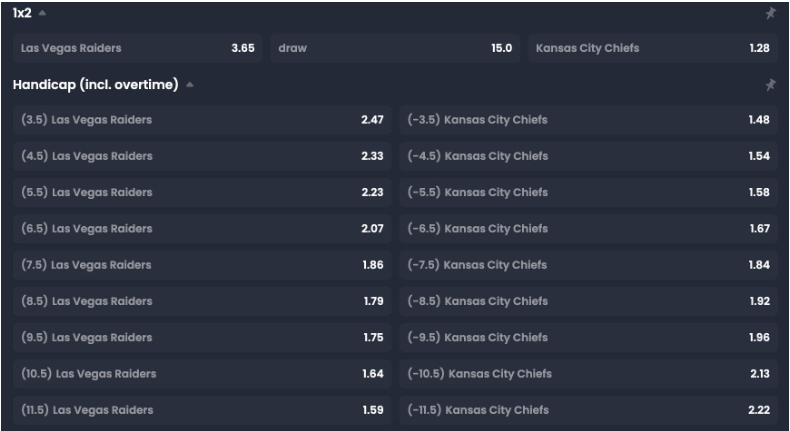Collapse the 1x2 market section
The width and height of the screenshot is (790, 431).
tap(42, 13)
